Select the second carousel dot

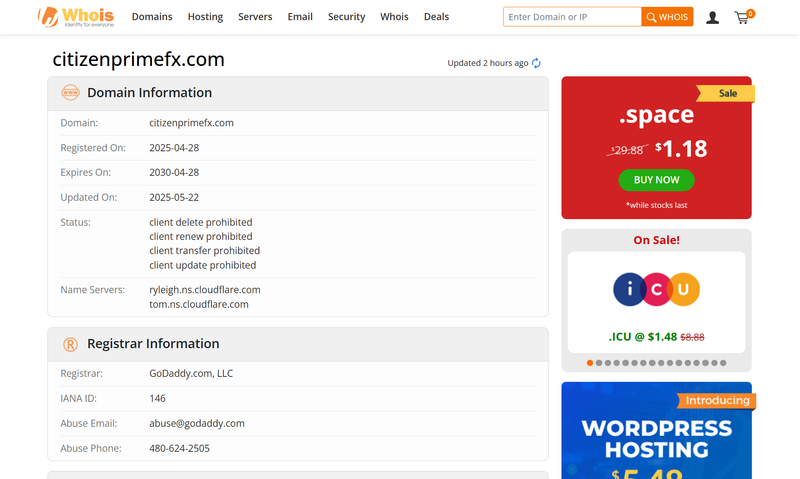tap(599, 363)
